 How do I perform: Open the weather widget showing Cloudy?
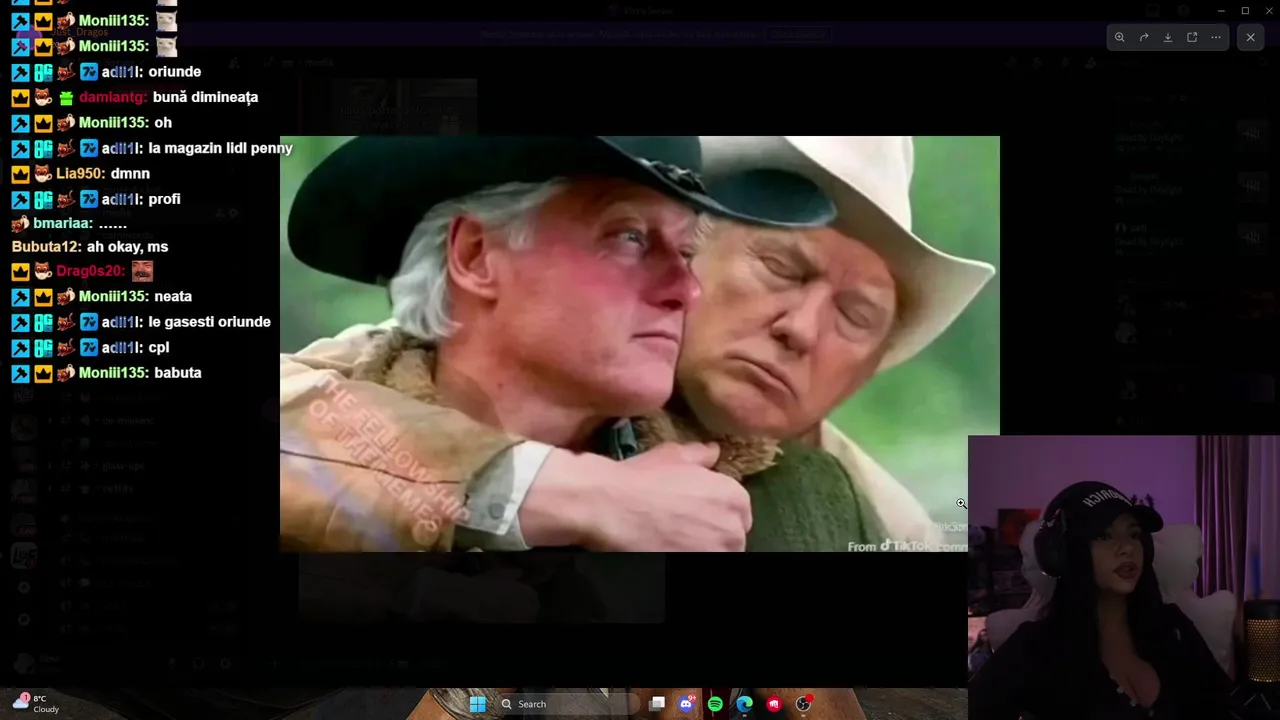[x=38, y=704]
